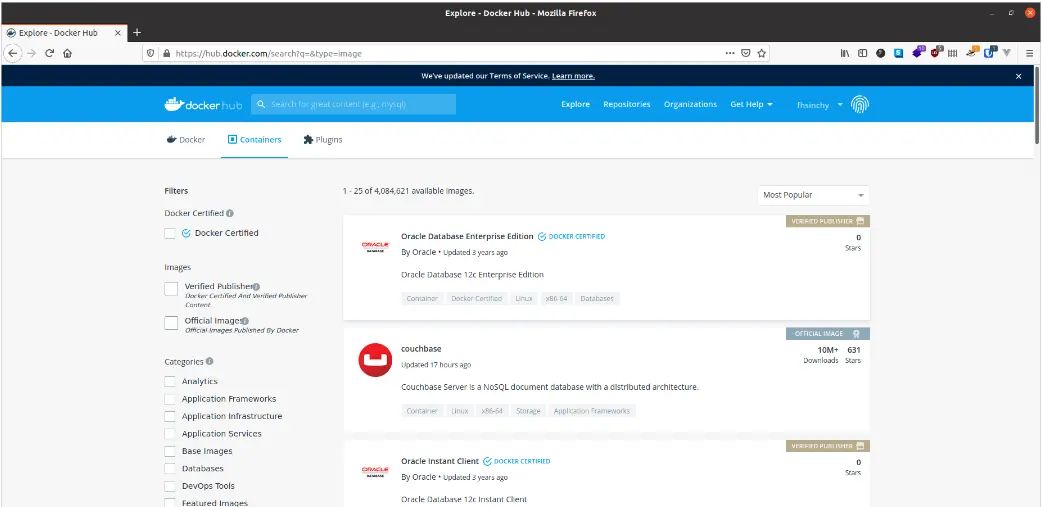The height and width of the screenshot is (507, 1042).
Task: Click "1 - 25 of 4,084,621 available images." text
Action: coord(408,191)
